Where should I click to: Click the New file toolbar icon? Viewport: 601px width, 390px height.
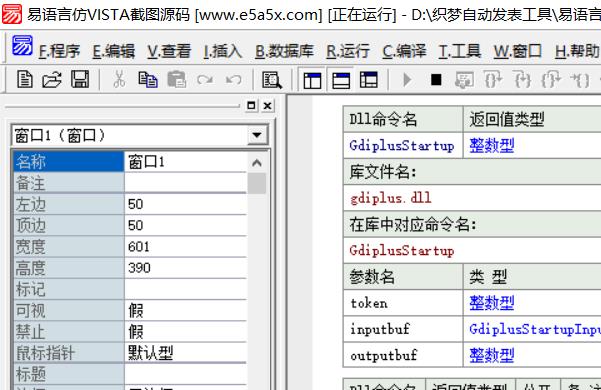pyautogui.click(x=25, y=80)
